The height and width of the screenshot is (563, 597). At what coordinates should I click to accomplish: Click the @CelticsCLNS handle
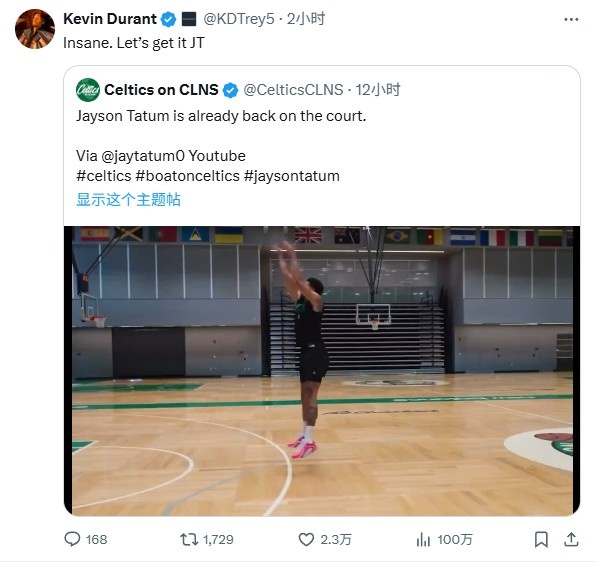coord(293,90)
